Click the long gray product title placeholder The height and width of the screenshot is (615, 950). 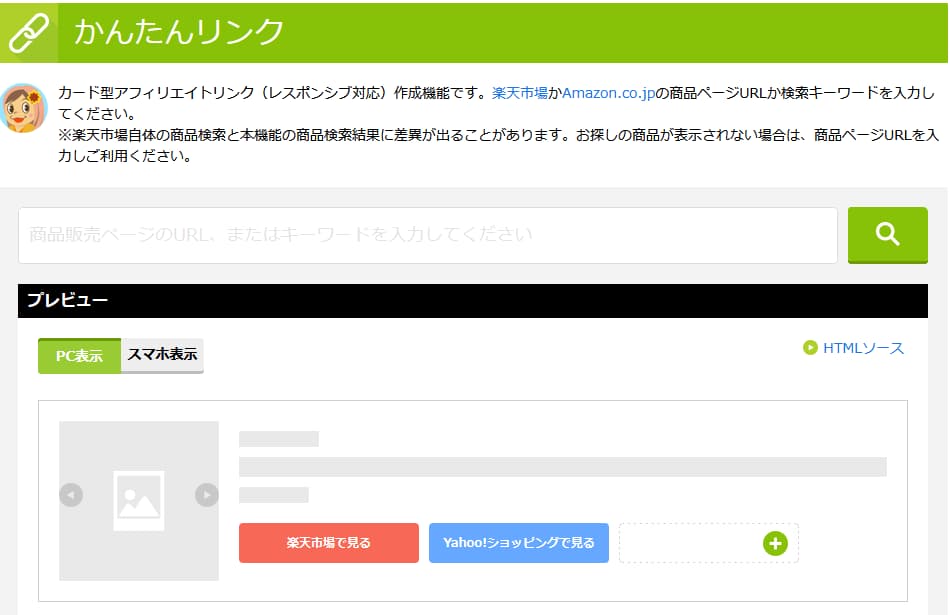pyautogui.click(x=562, y=467)
